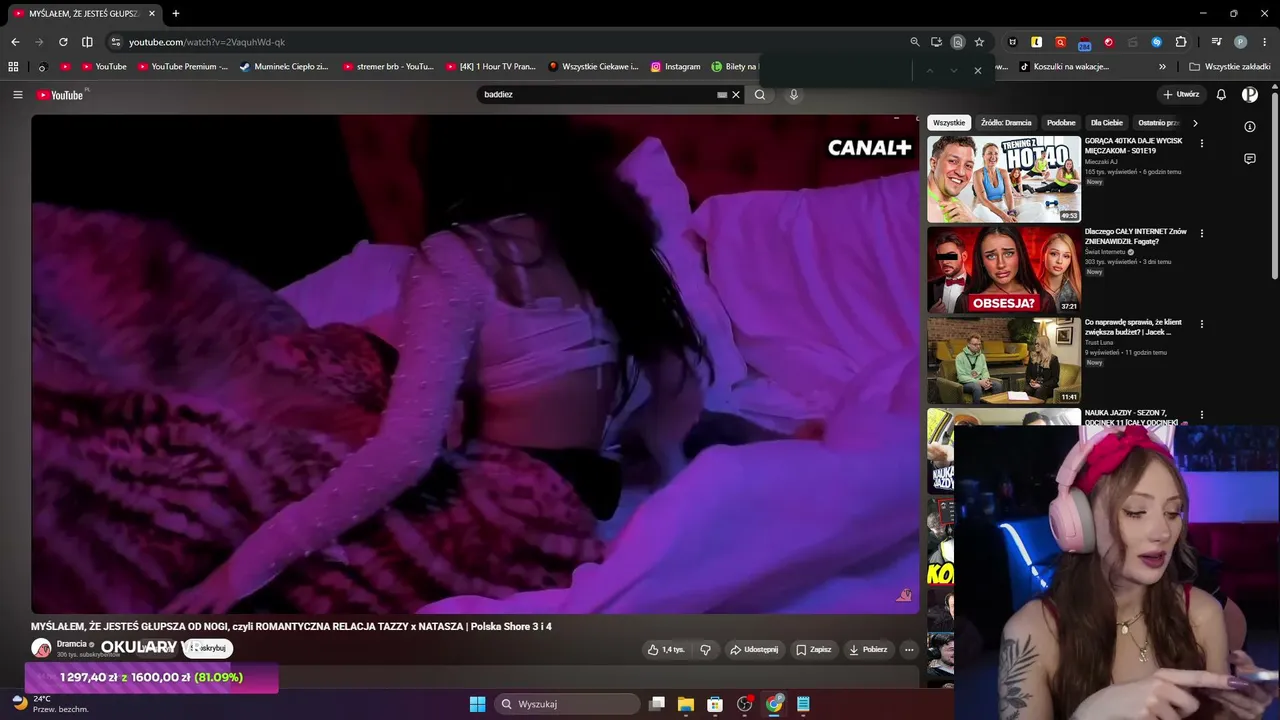The width and height of the screenshot is (1280, 720).
Task: Open site information icon in address bar
Action: pyautogui.click(x=116, y=42)
